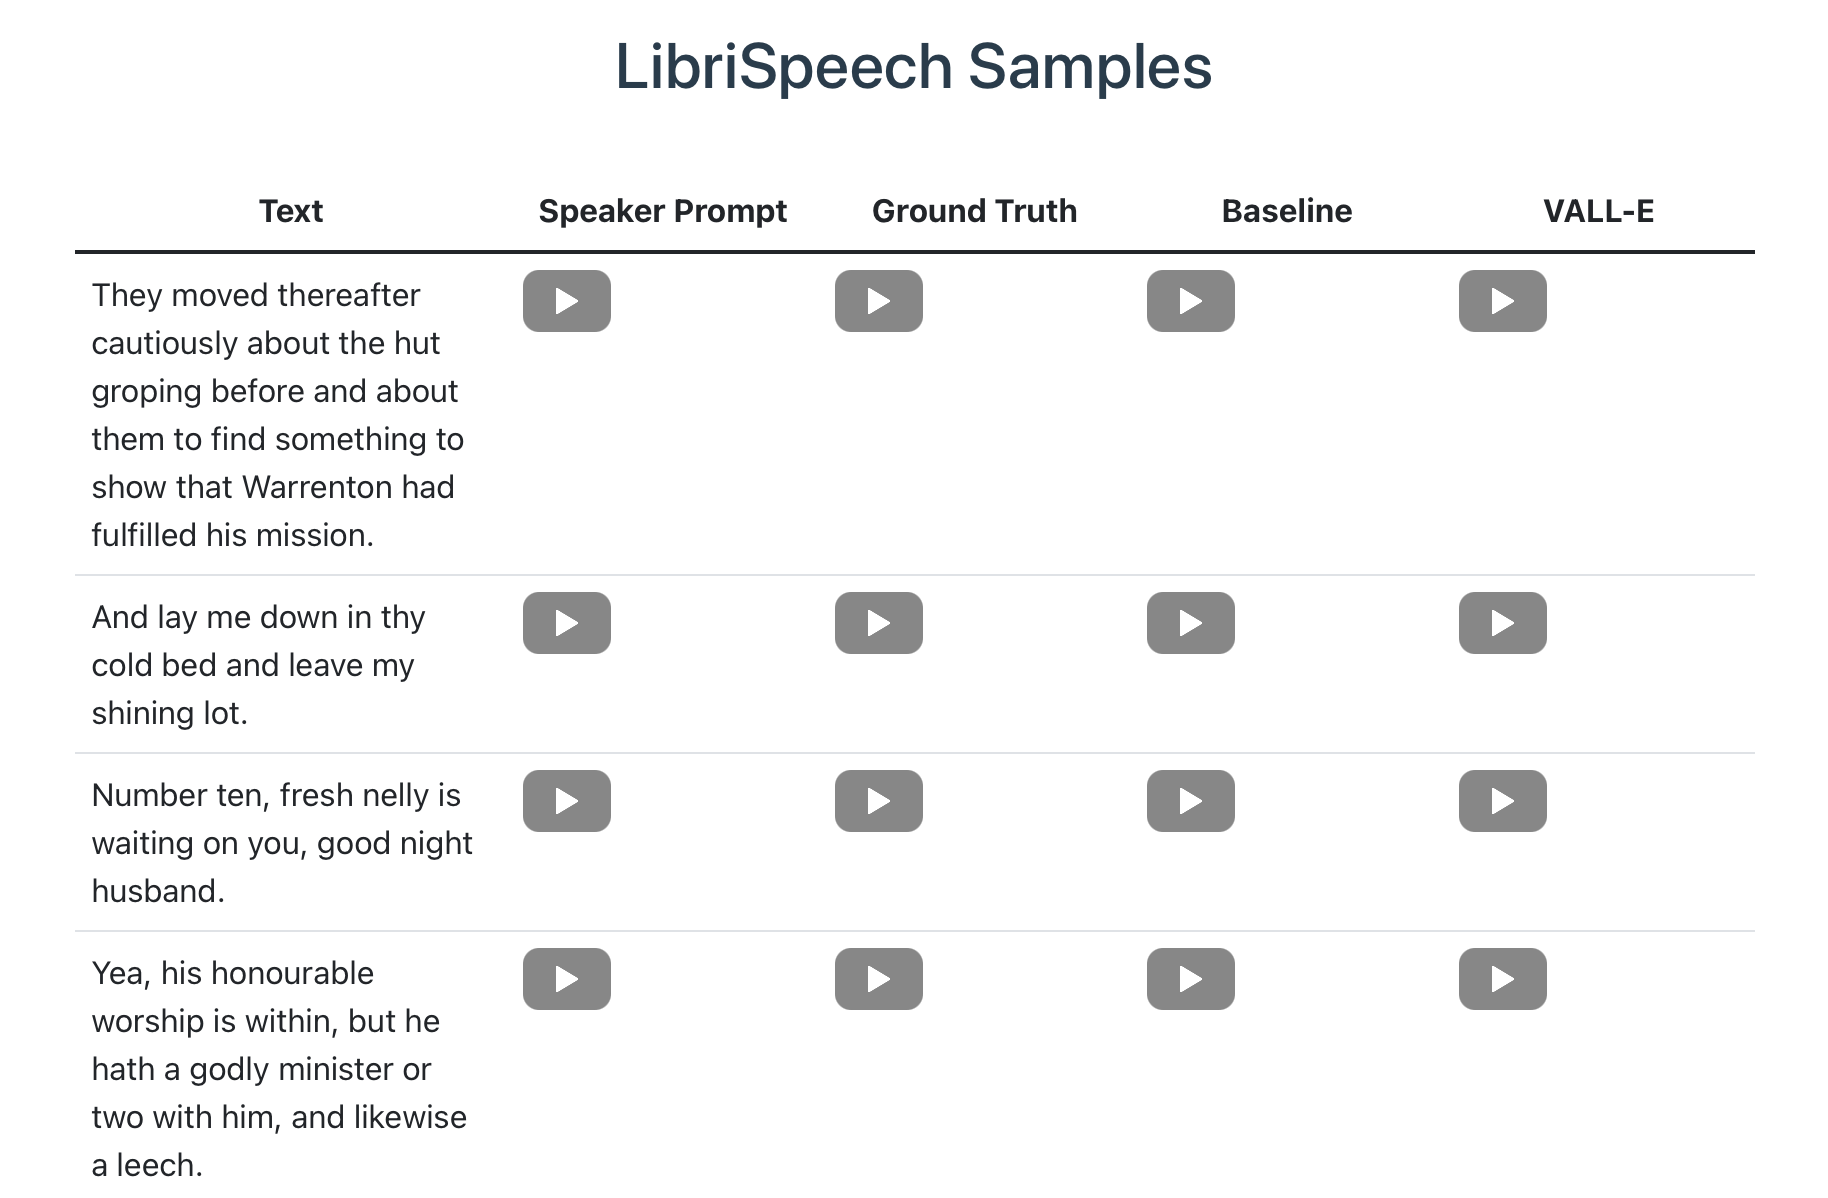Play Ground Truth audio for Warrenton sentence

[x=878, y=301]
